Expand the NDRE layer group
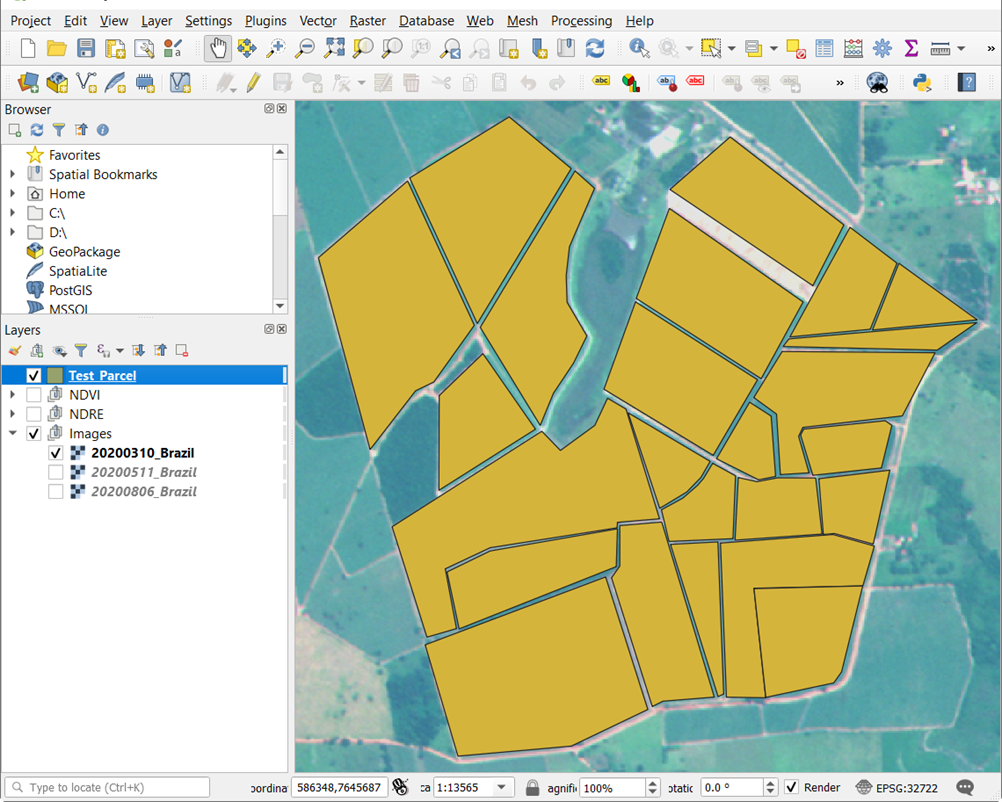The height and width of the screenshot is (802, 1002). [x=12, y=414]
